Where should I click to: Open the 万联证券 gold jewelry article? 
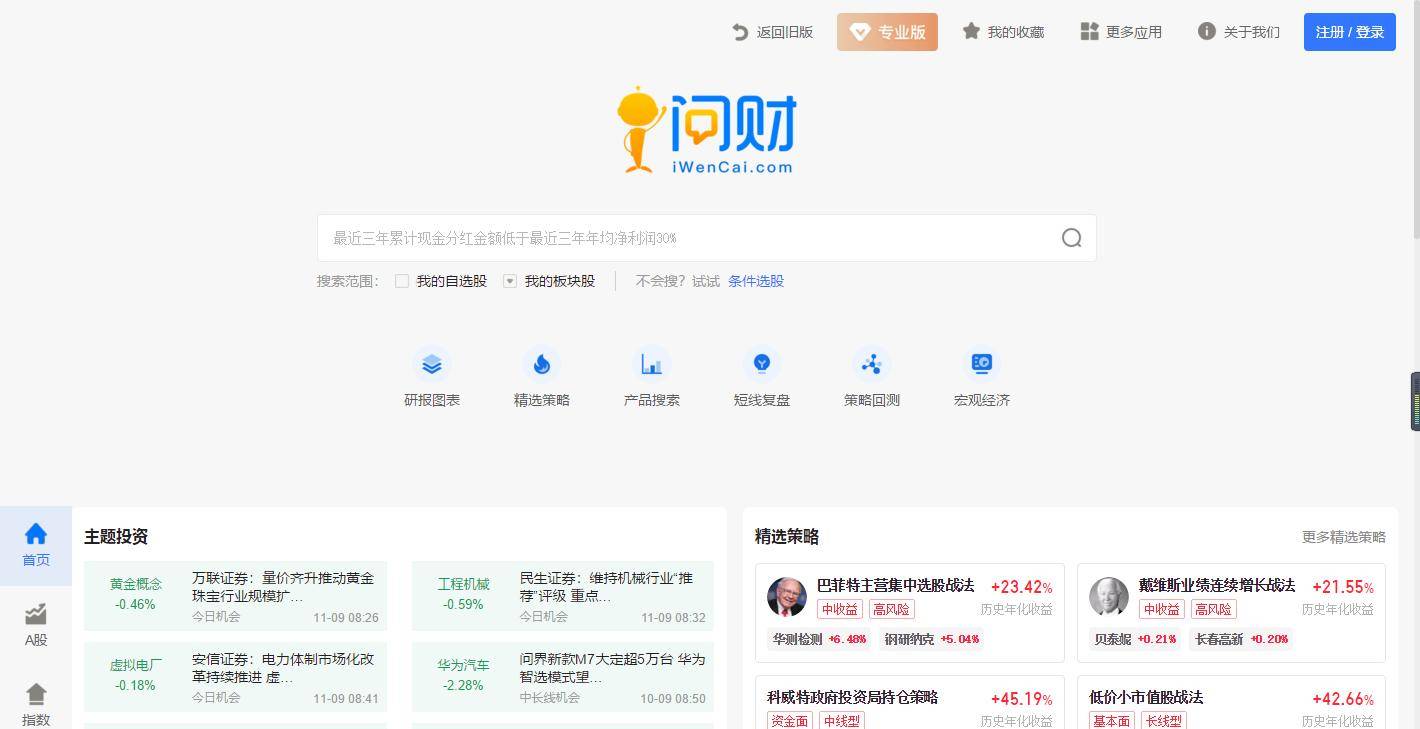285,587
